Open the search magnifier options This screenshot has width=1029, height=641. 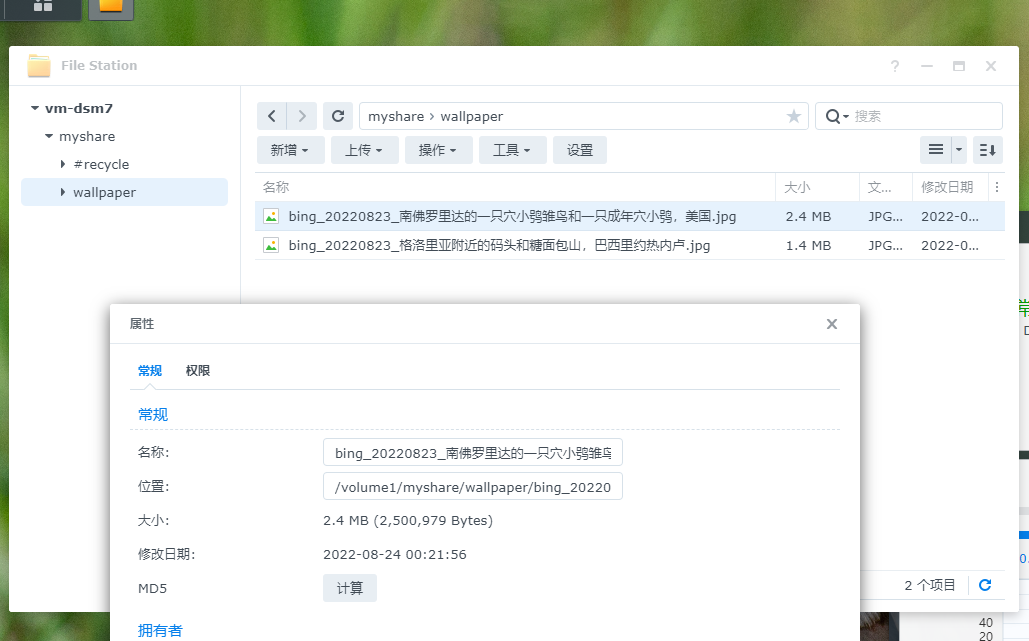click(x=836, y=116)
